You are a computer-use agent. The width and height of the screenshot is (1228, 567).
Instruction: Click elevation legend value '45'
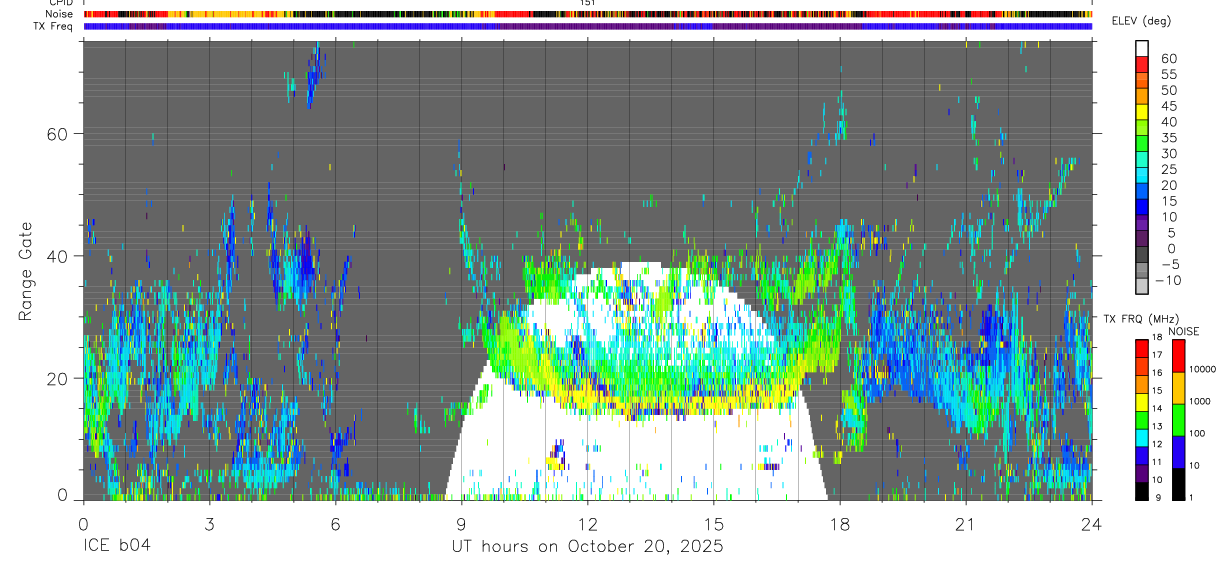pyautogui.click(x=1168, y=106)
